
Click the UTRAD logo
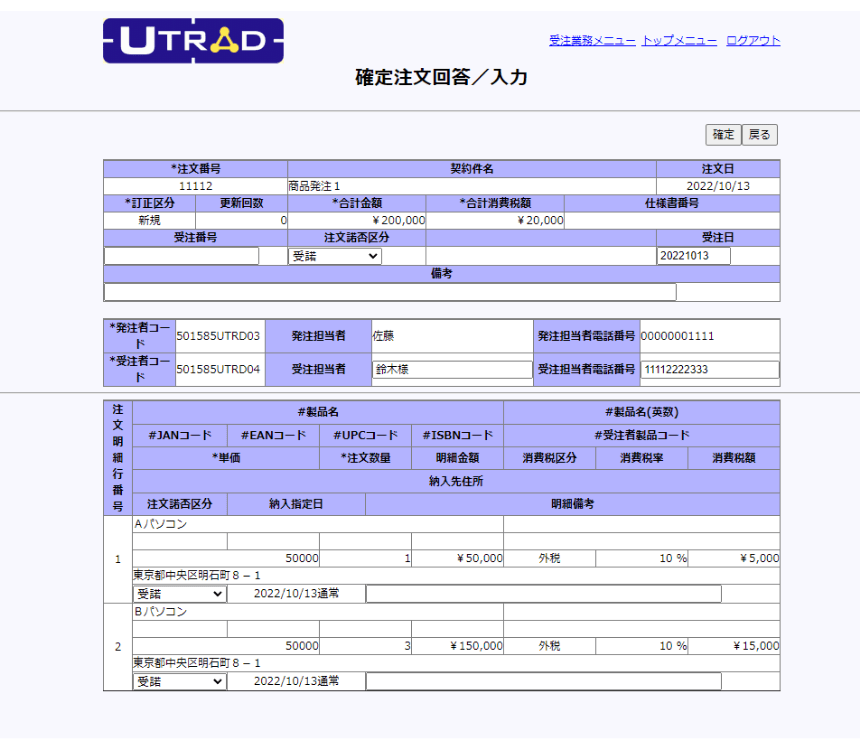193,41
